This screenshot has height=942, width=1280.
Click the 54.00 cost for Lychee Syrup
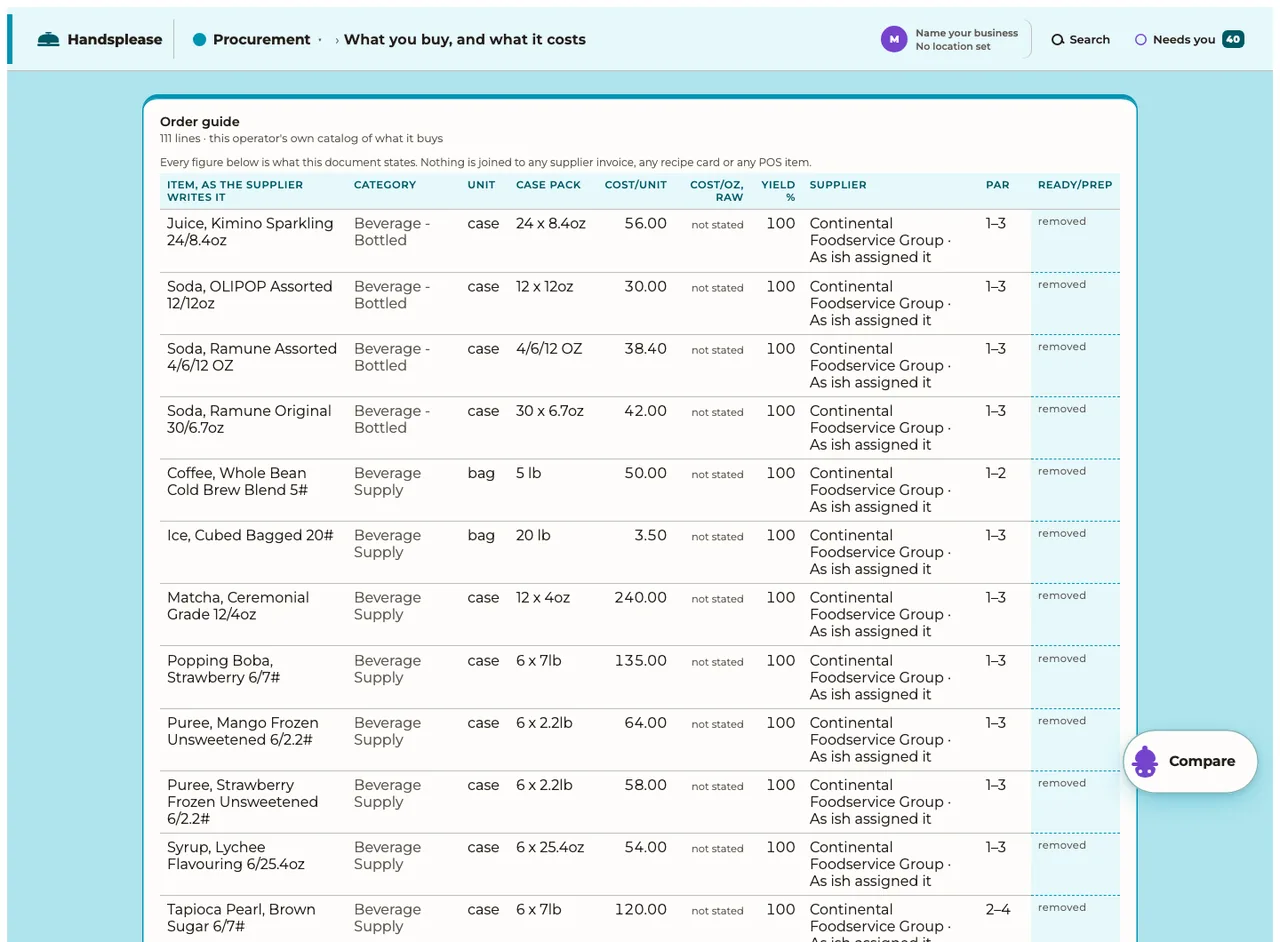click(x=646, y=847)
